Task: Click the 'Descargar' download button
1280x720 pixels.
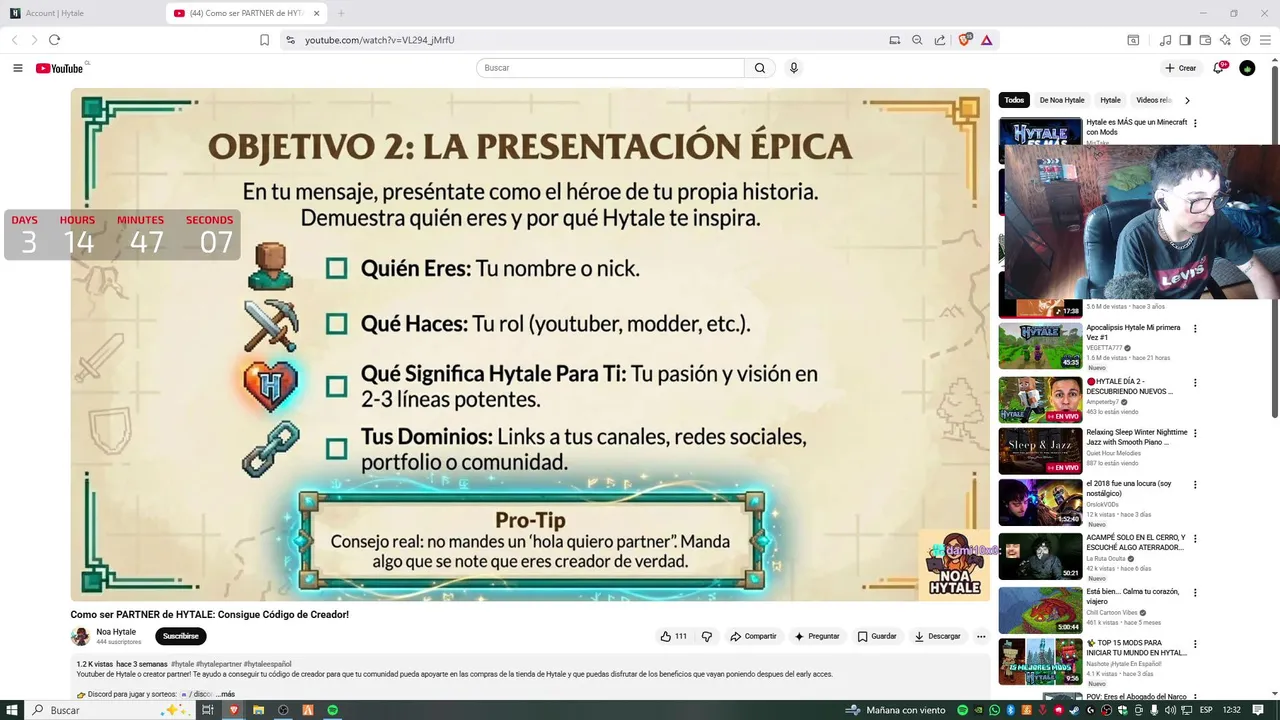Action: (937, 636)
